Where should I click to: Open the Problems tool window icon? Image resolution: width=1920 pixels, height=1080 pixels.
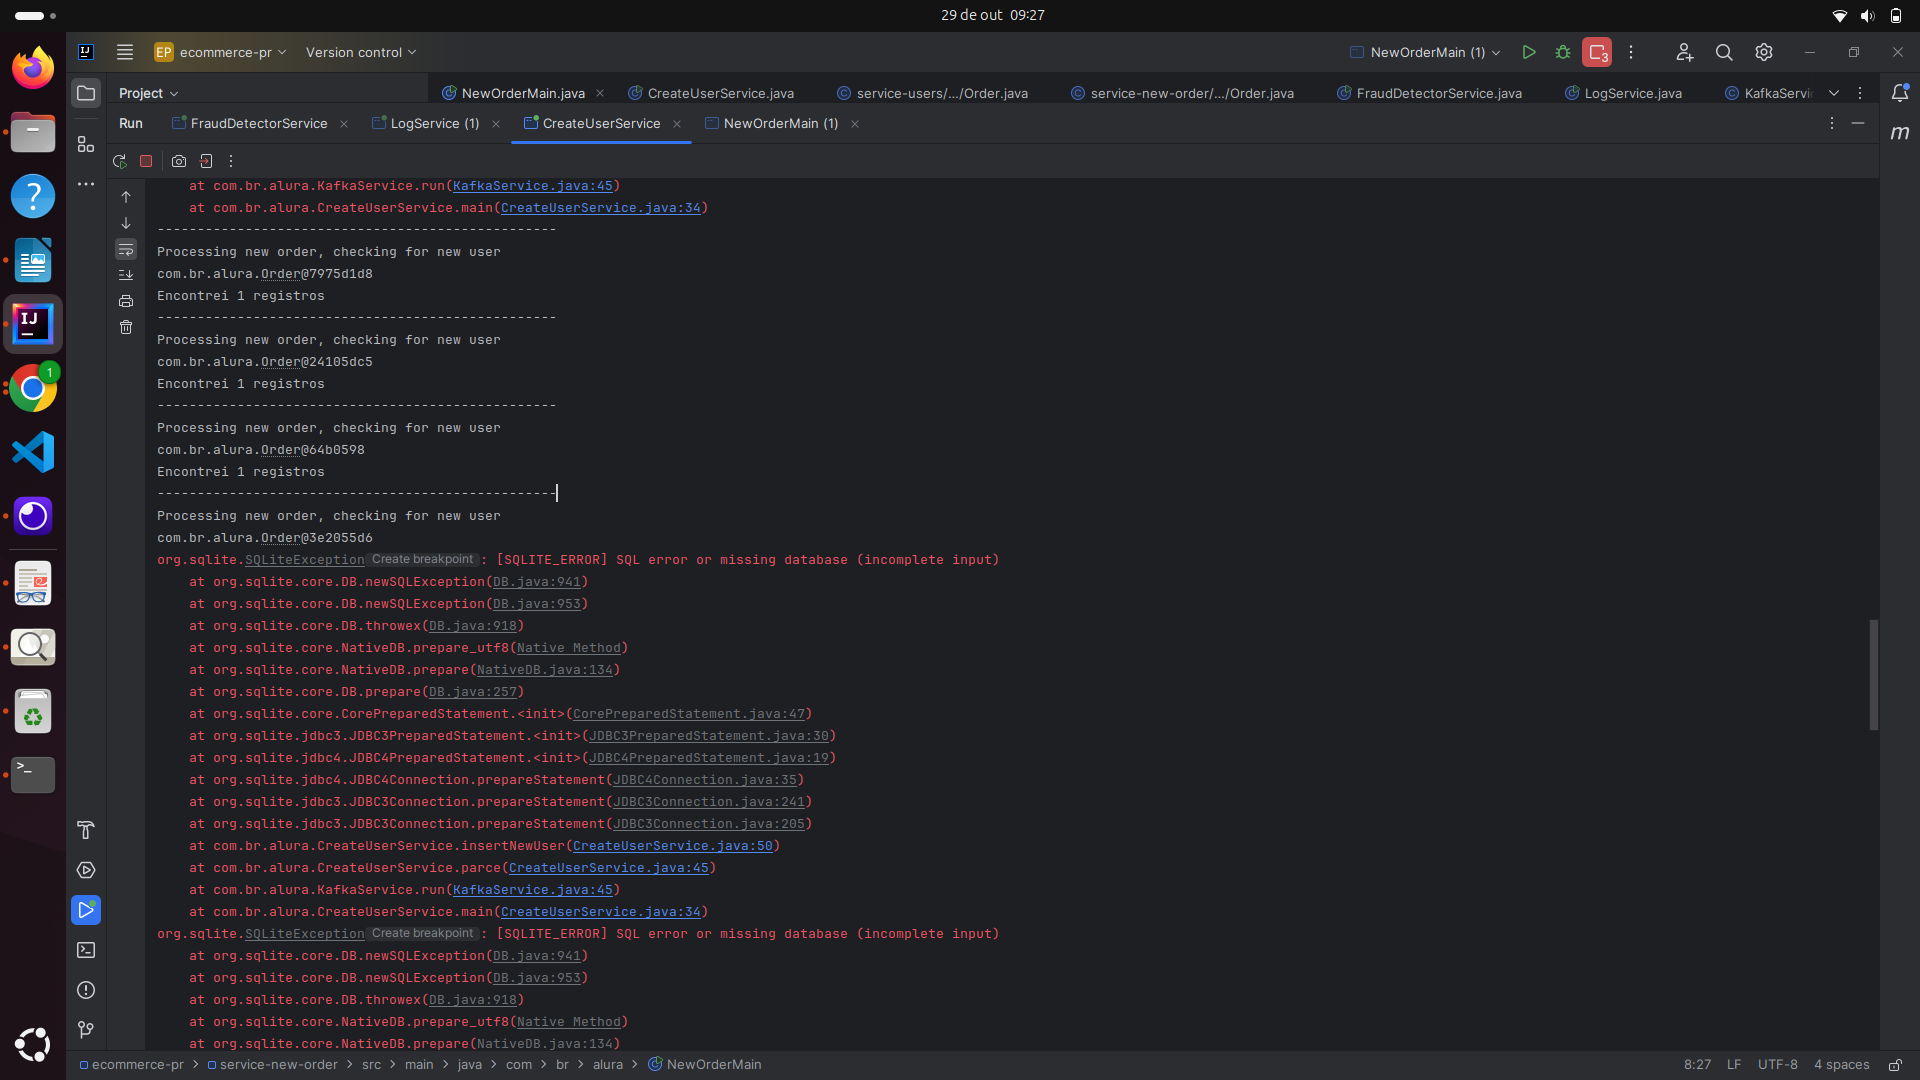click(x=86, y=990)
